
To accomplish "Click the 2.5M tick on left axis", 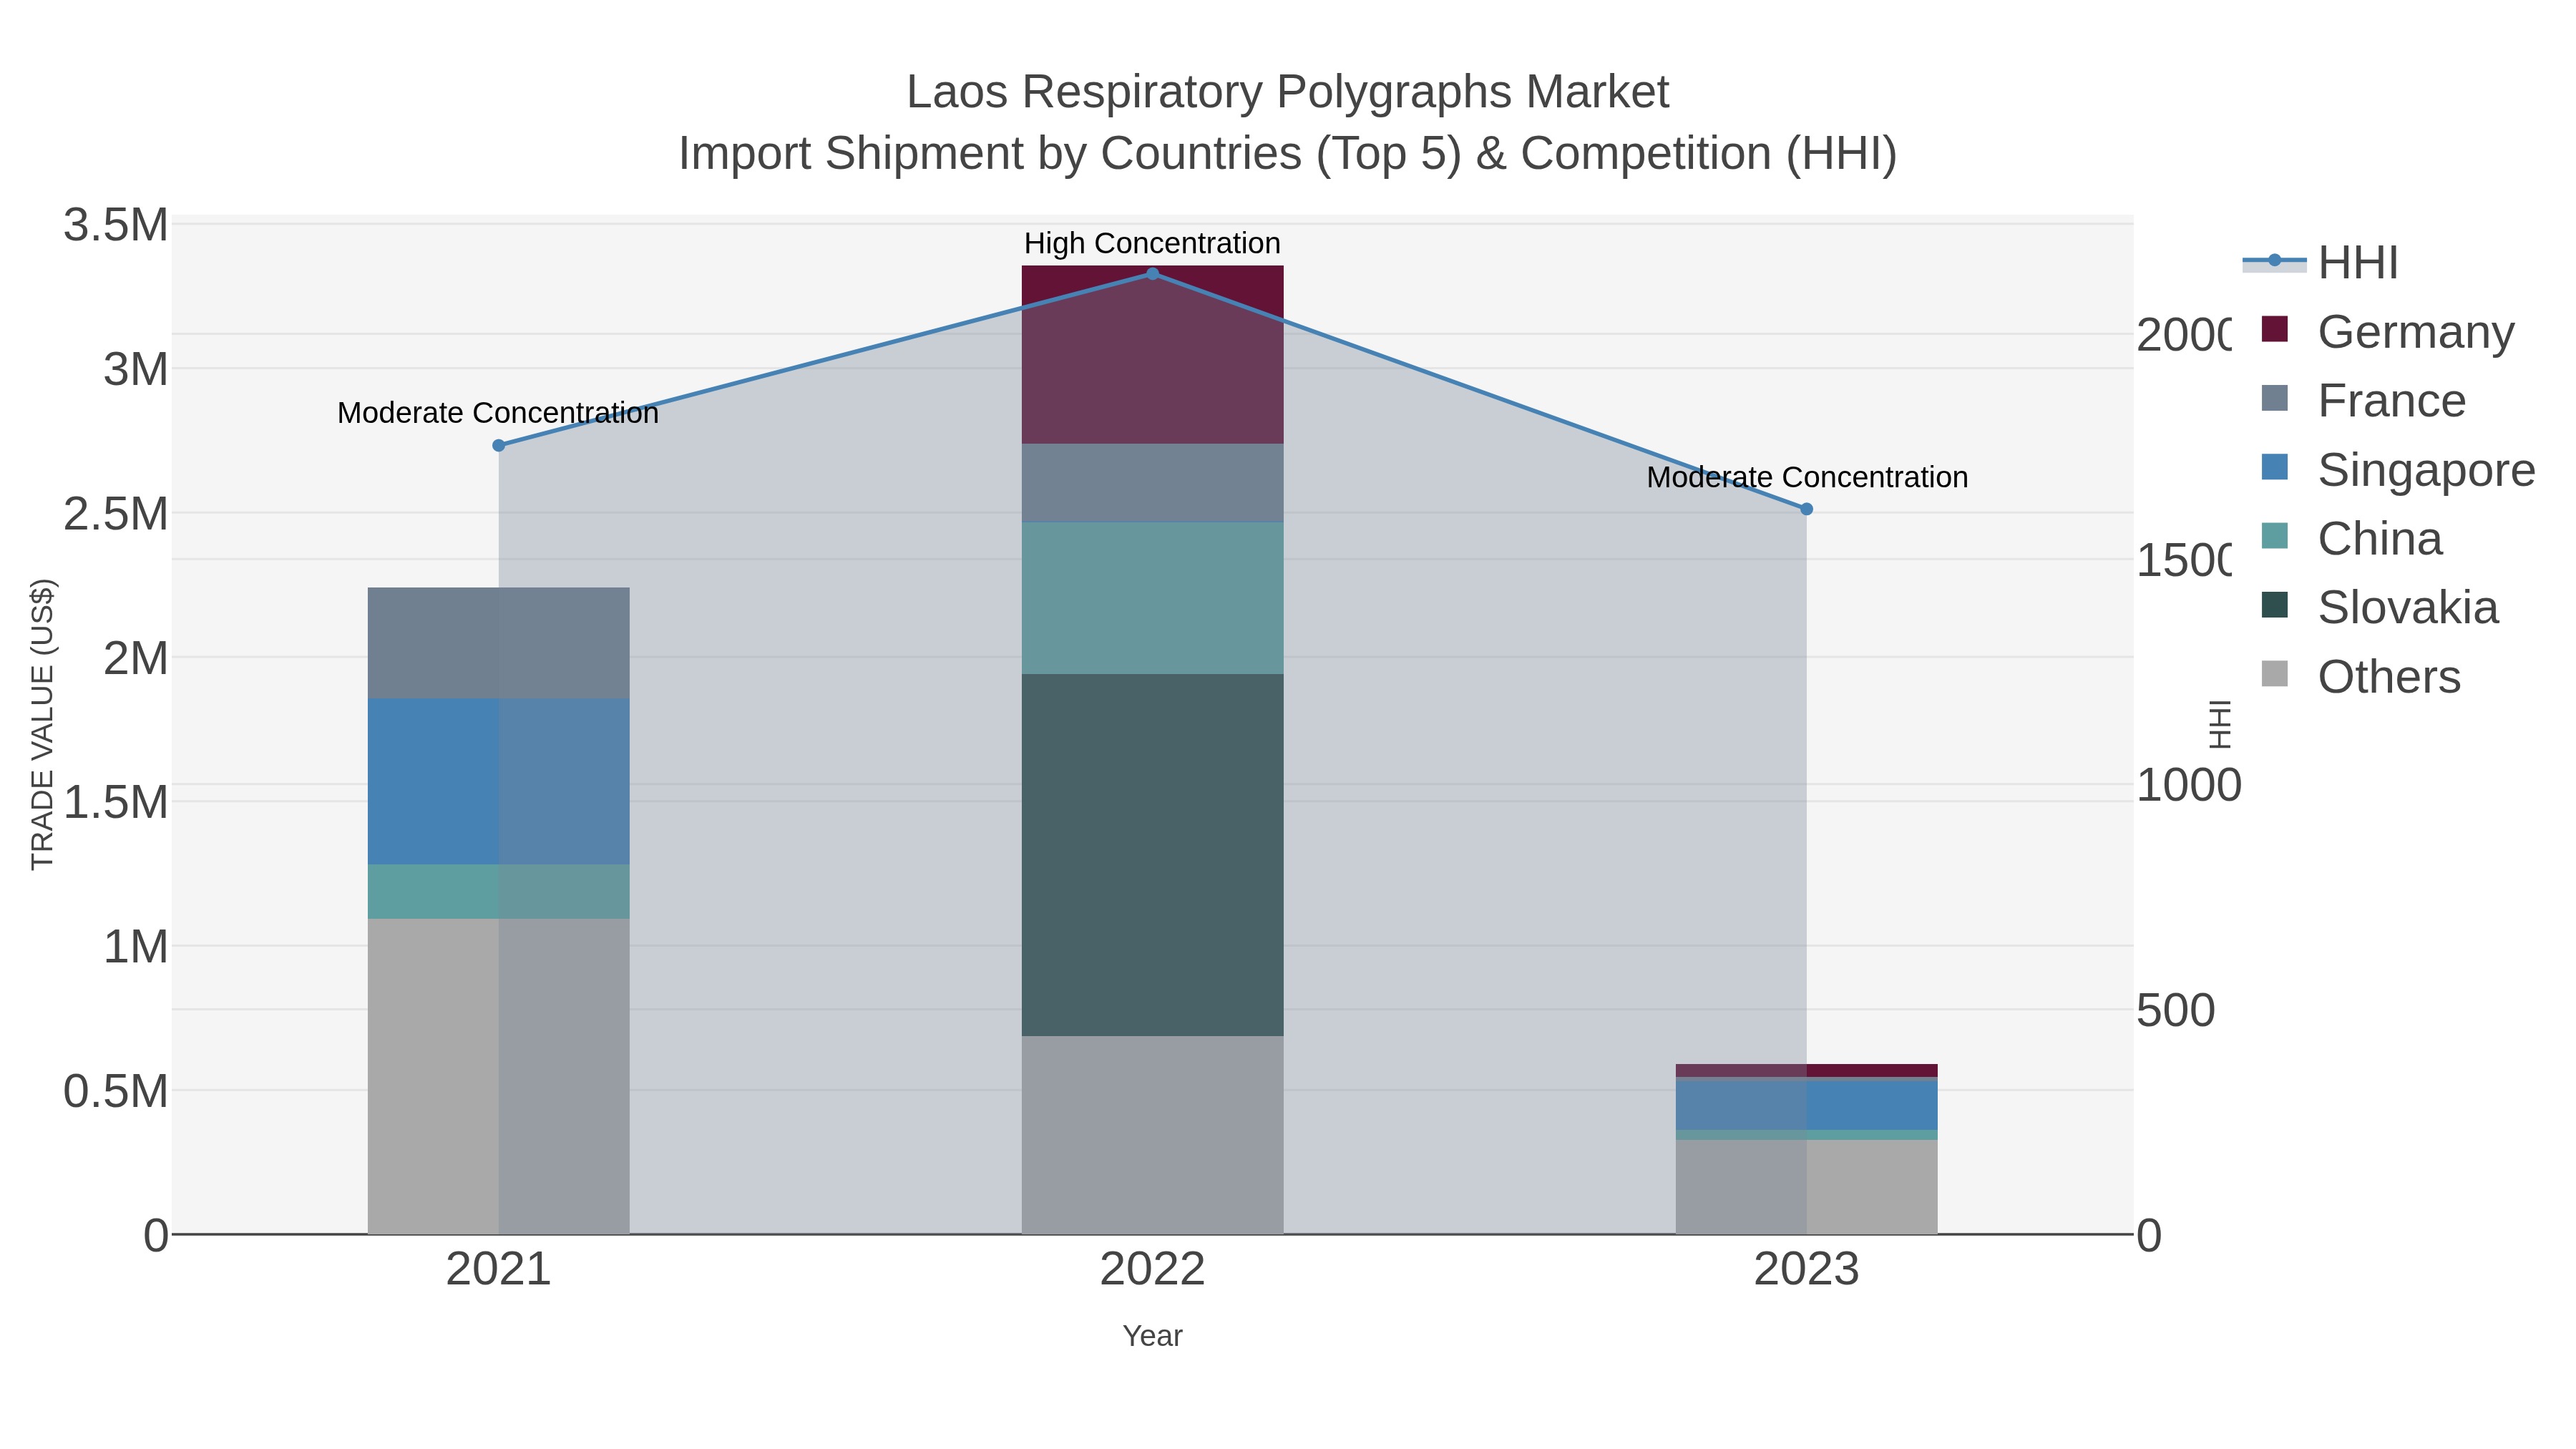I will click(x=116, y=514).
